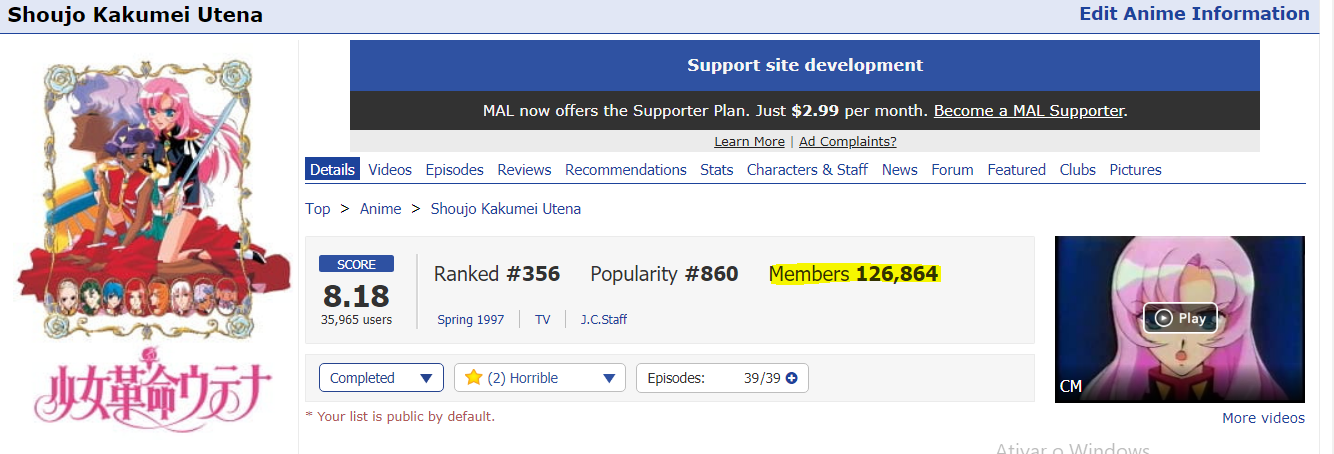Click the plus icon to increment episodes
The width and height of the screenshot is (1334, 454).
click(792, 378)
